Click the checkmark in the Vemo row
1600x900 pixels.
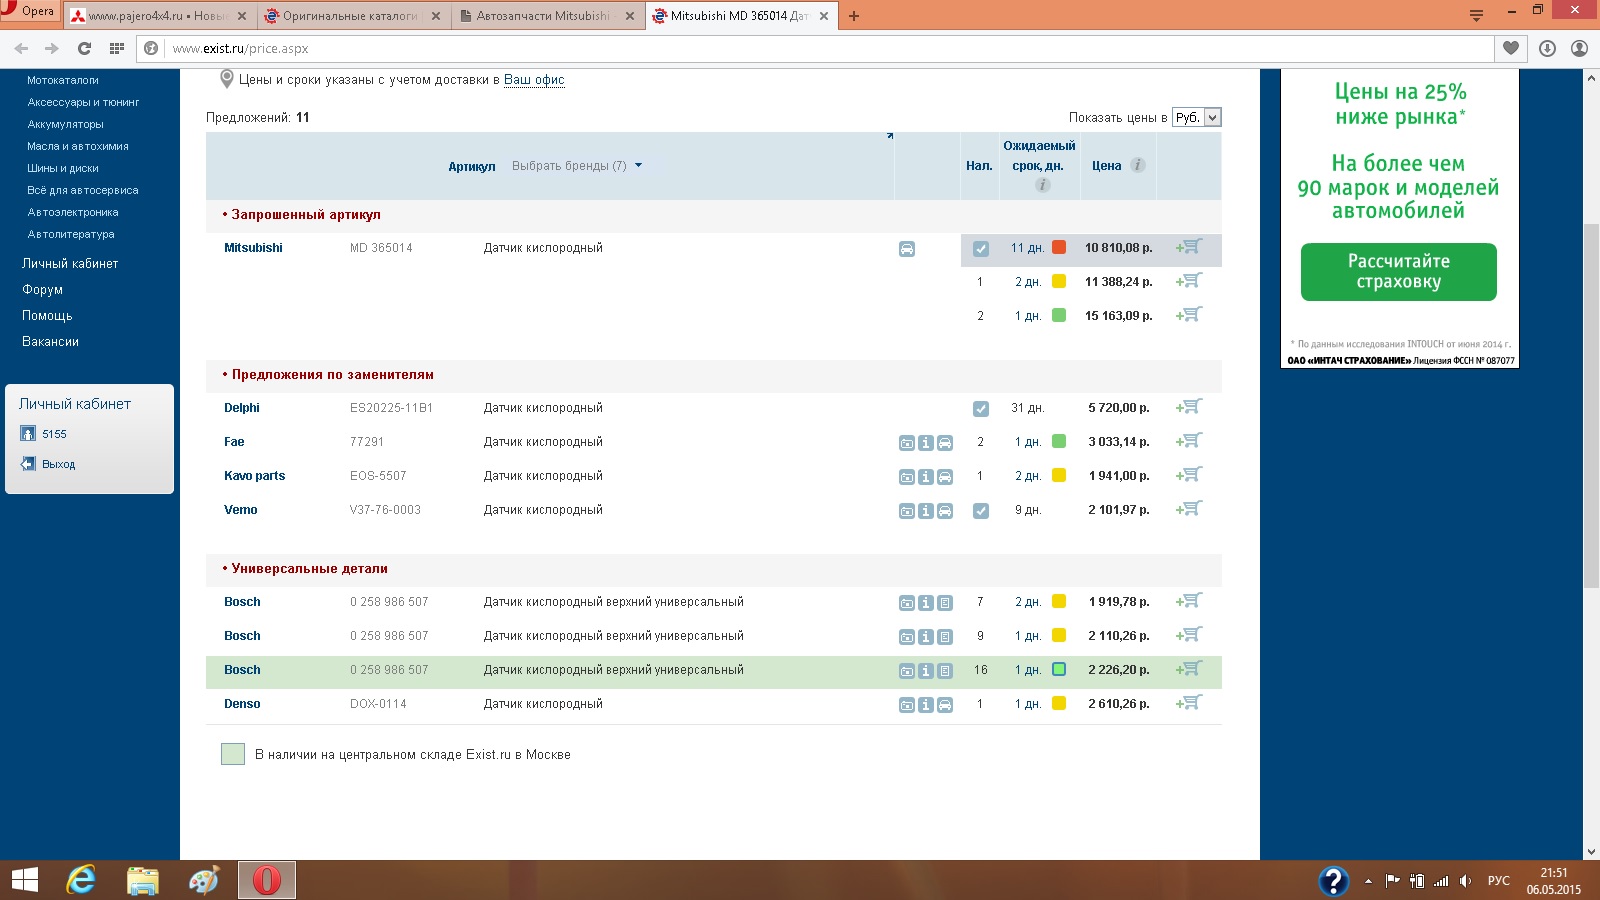click(980, 511)
